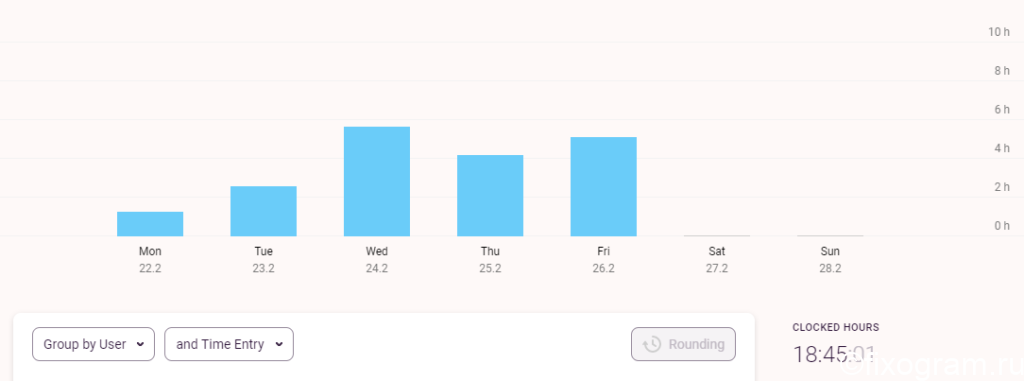Click the tallest bar for Wednesday

click(377, 182)
